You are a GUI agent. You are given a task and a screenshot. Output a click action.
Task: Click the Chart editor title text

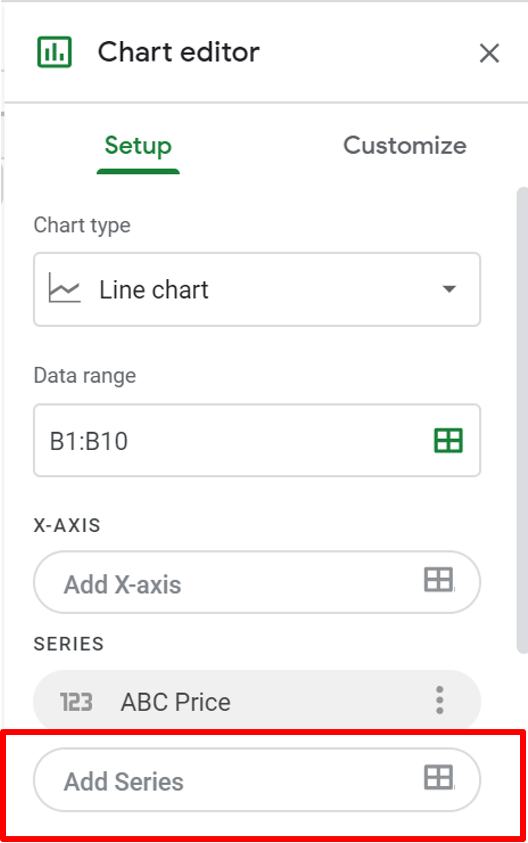point(179,52)
